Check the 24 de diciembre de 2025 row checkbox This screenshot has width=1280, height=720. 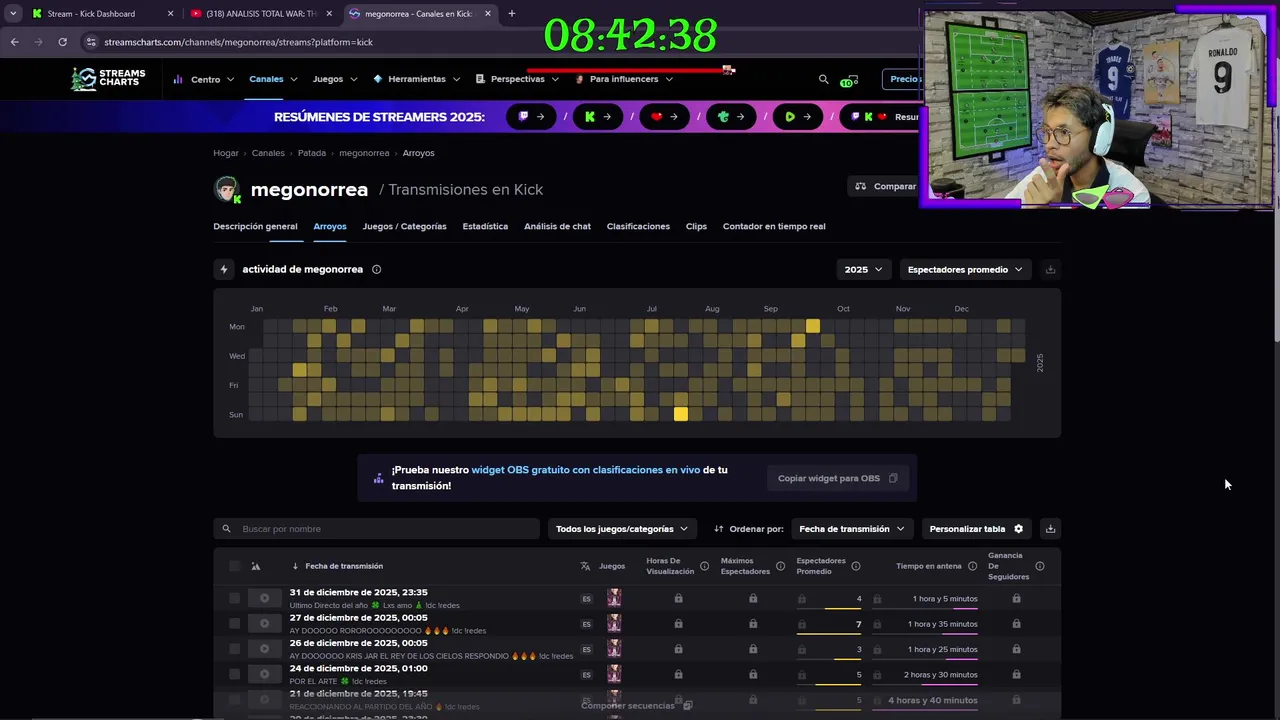234,674
